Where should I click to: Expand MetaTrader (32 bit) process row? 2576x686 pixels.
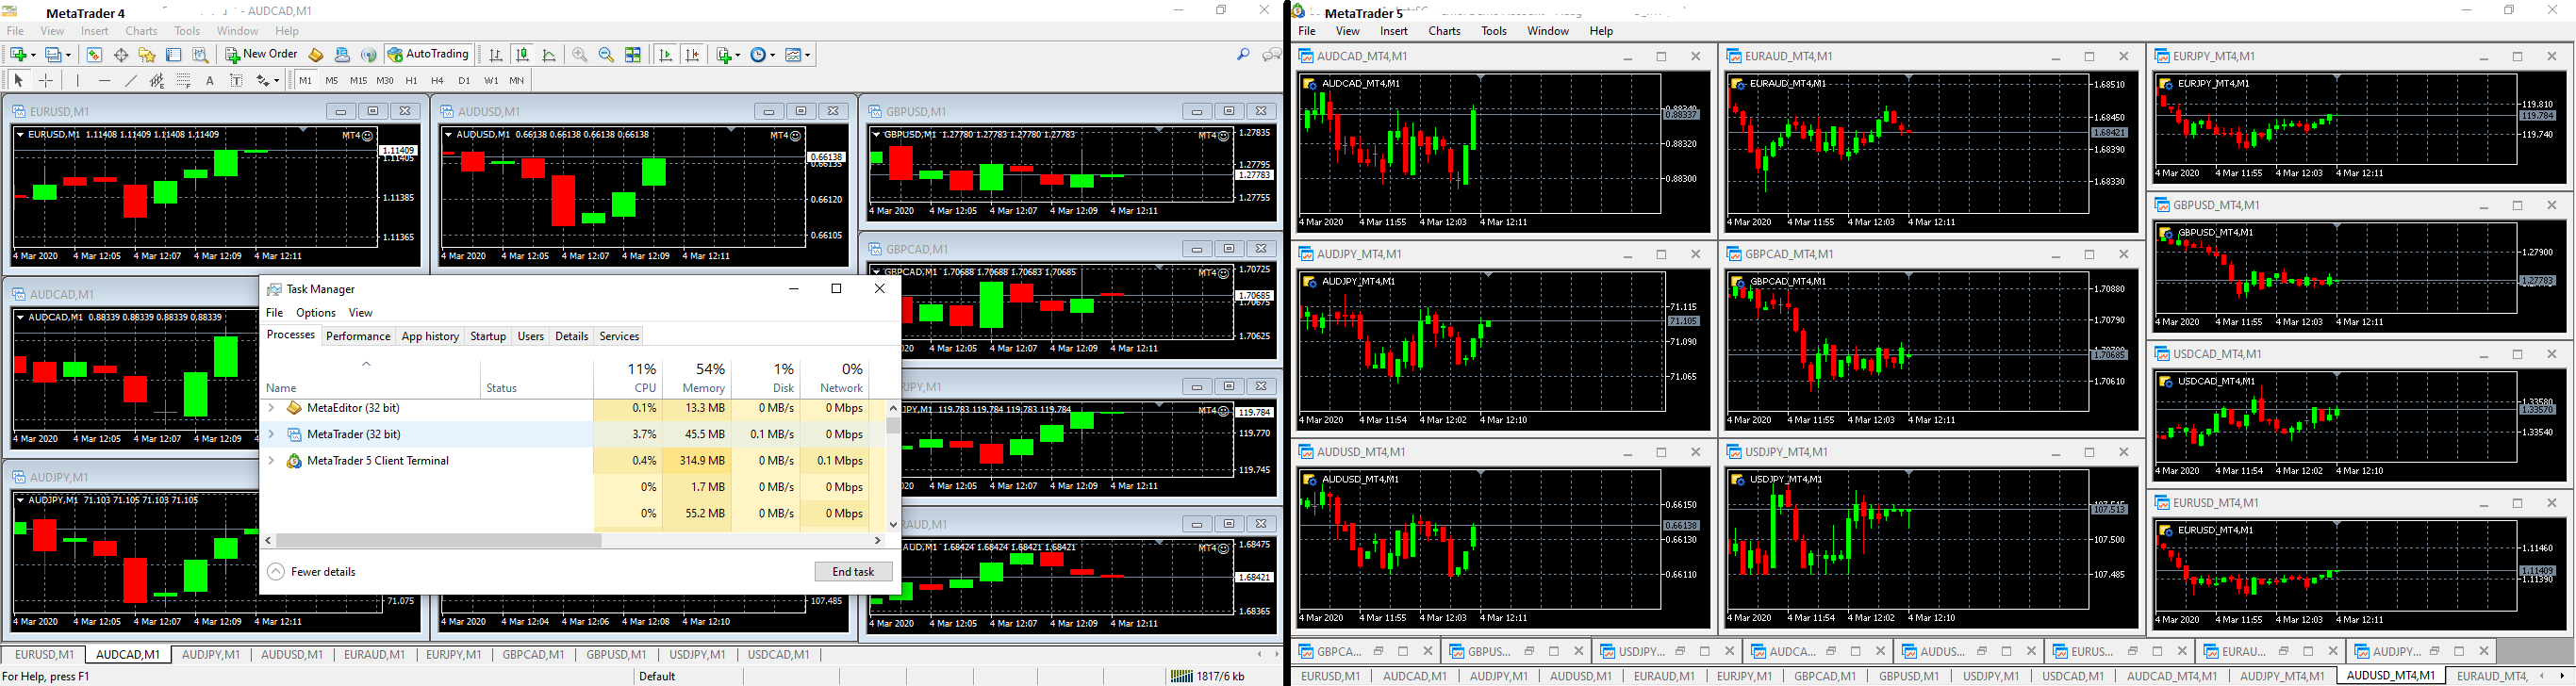271,434
